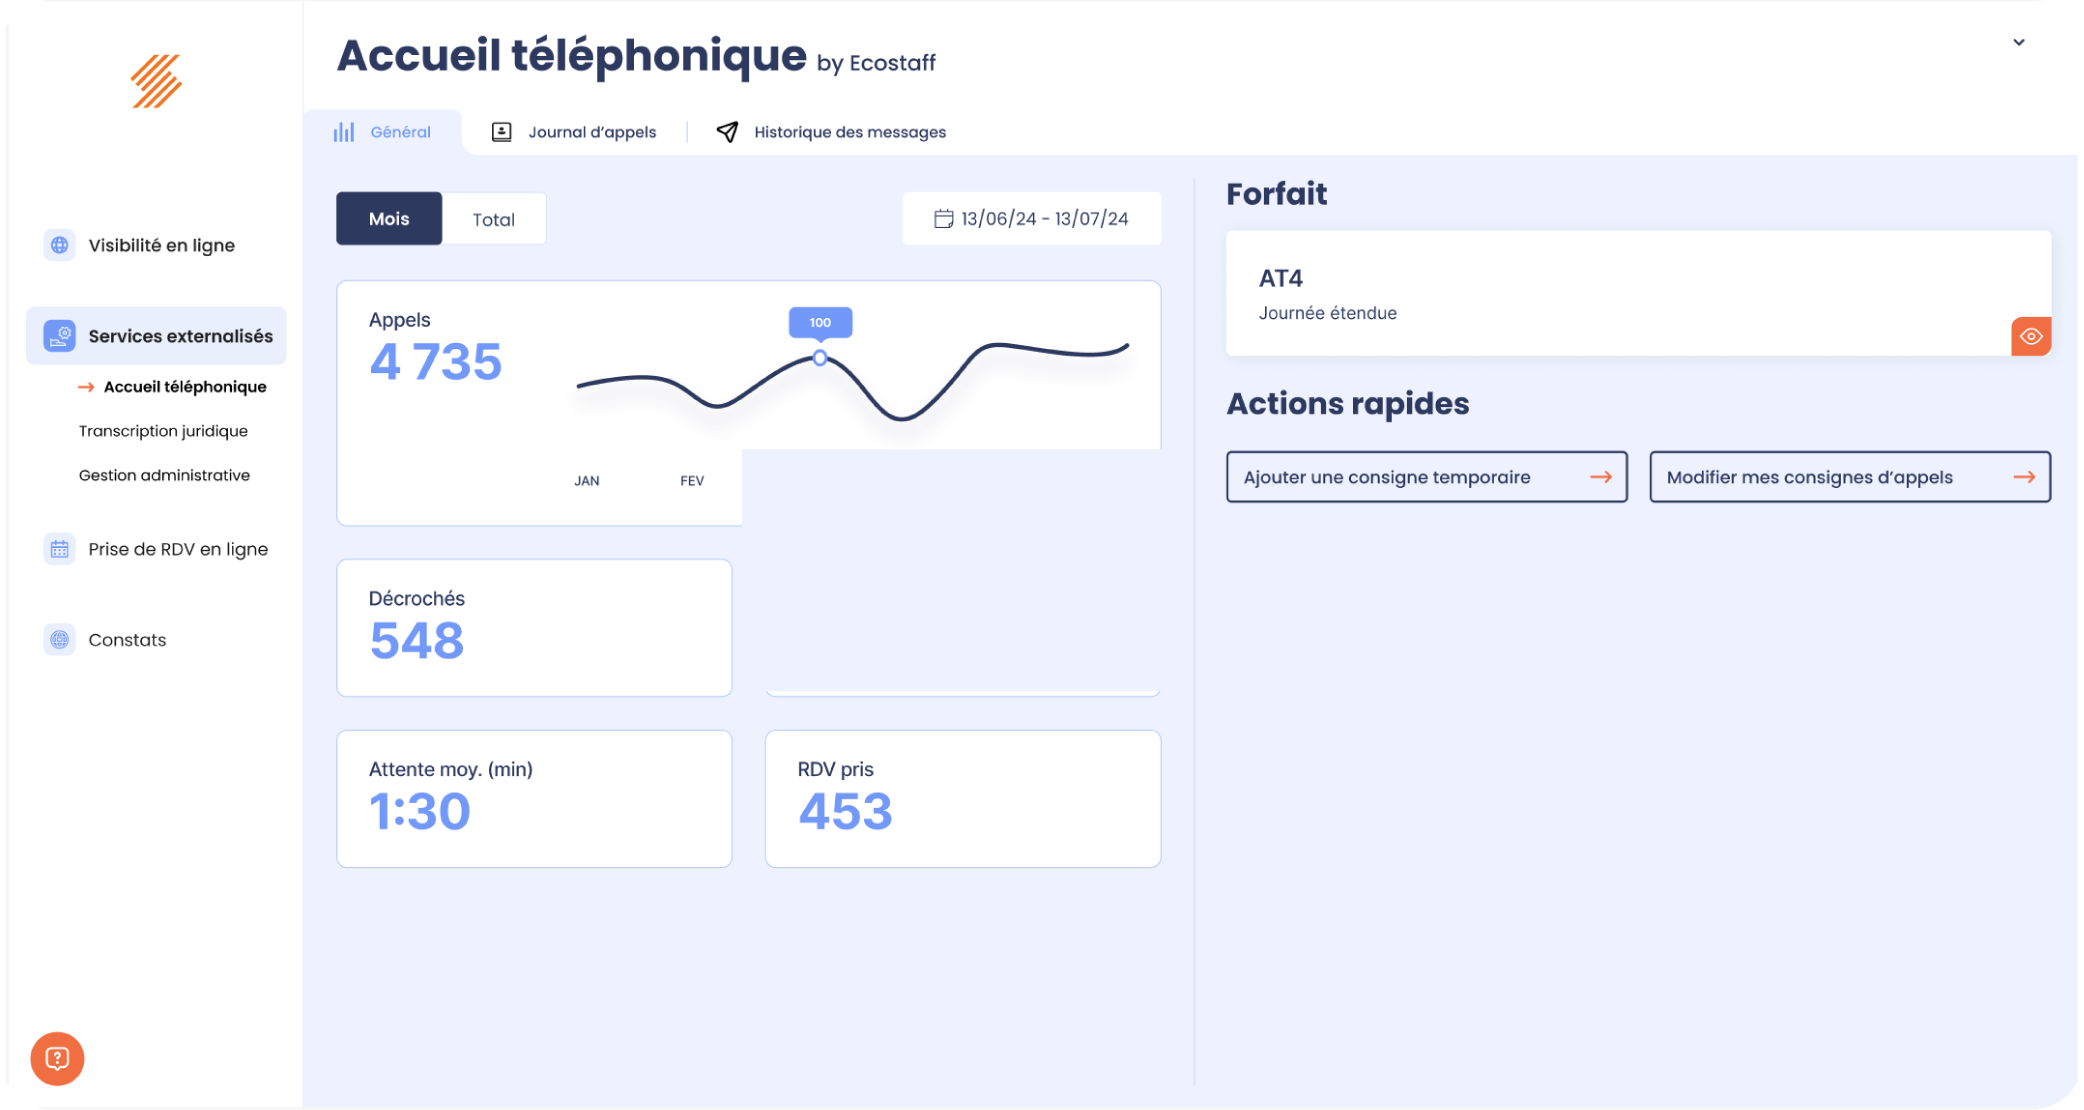The height and width of the screenshot is (1110, 2084).
Task: Click Modifier mes consignes d'appels button
Action: [1850, 477]
